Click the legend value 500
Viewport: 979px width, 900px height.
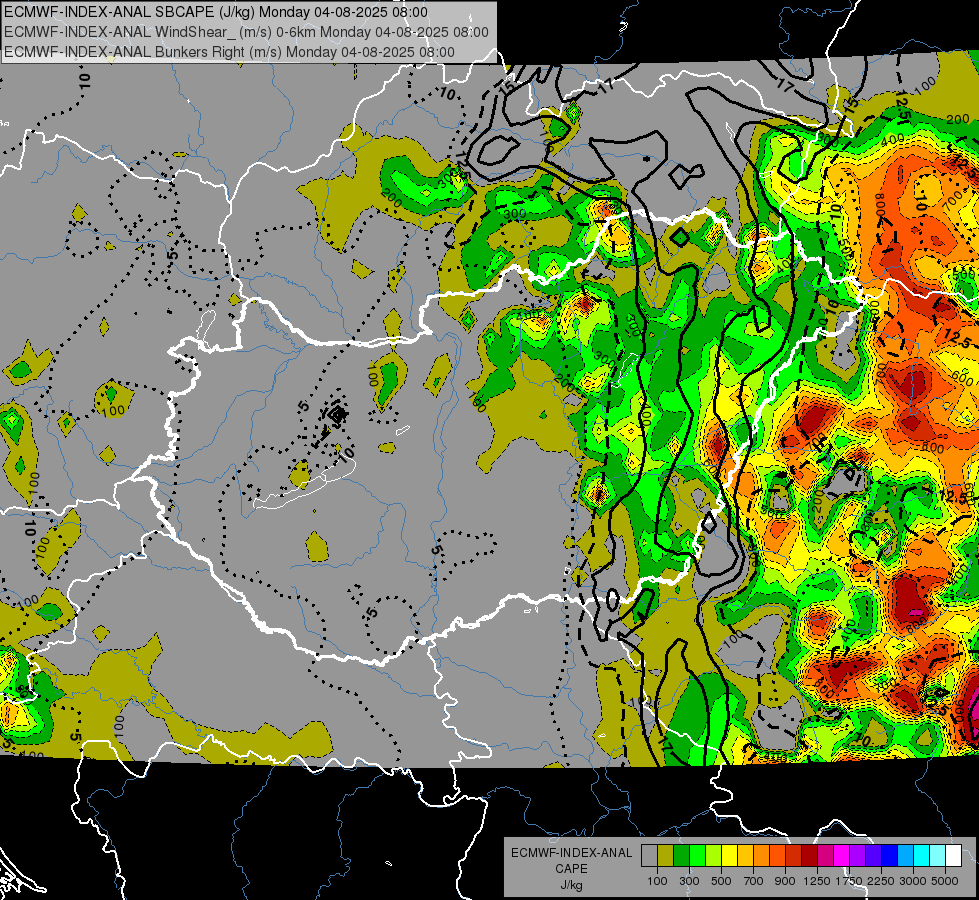(x=721, y=881)
